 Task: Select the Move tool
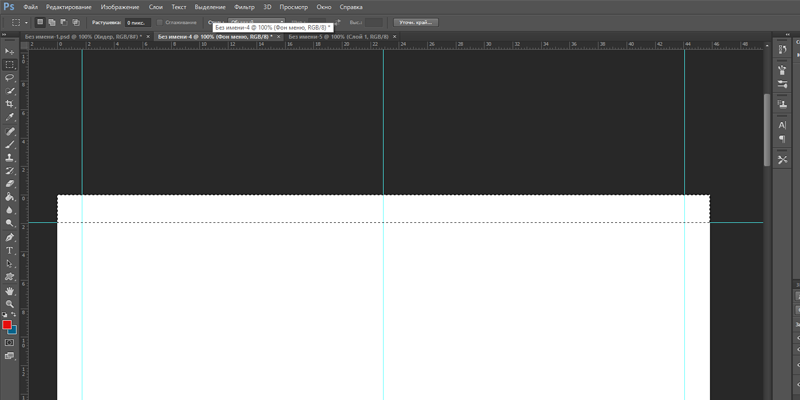10,51
